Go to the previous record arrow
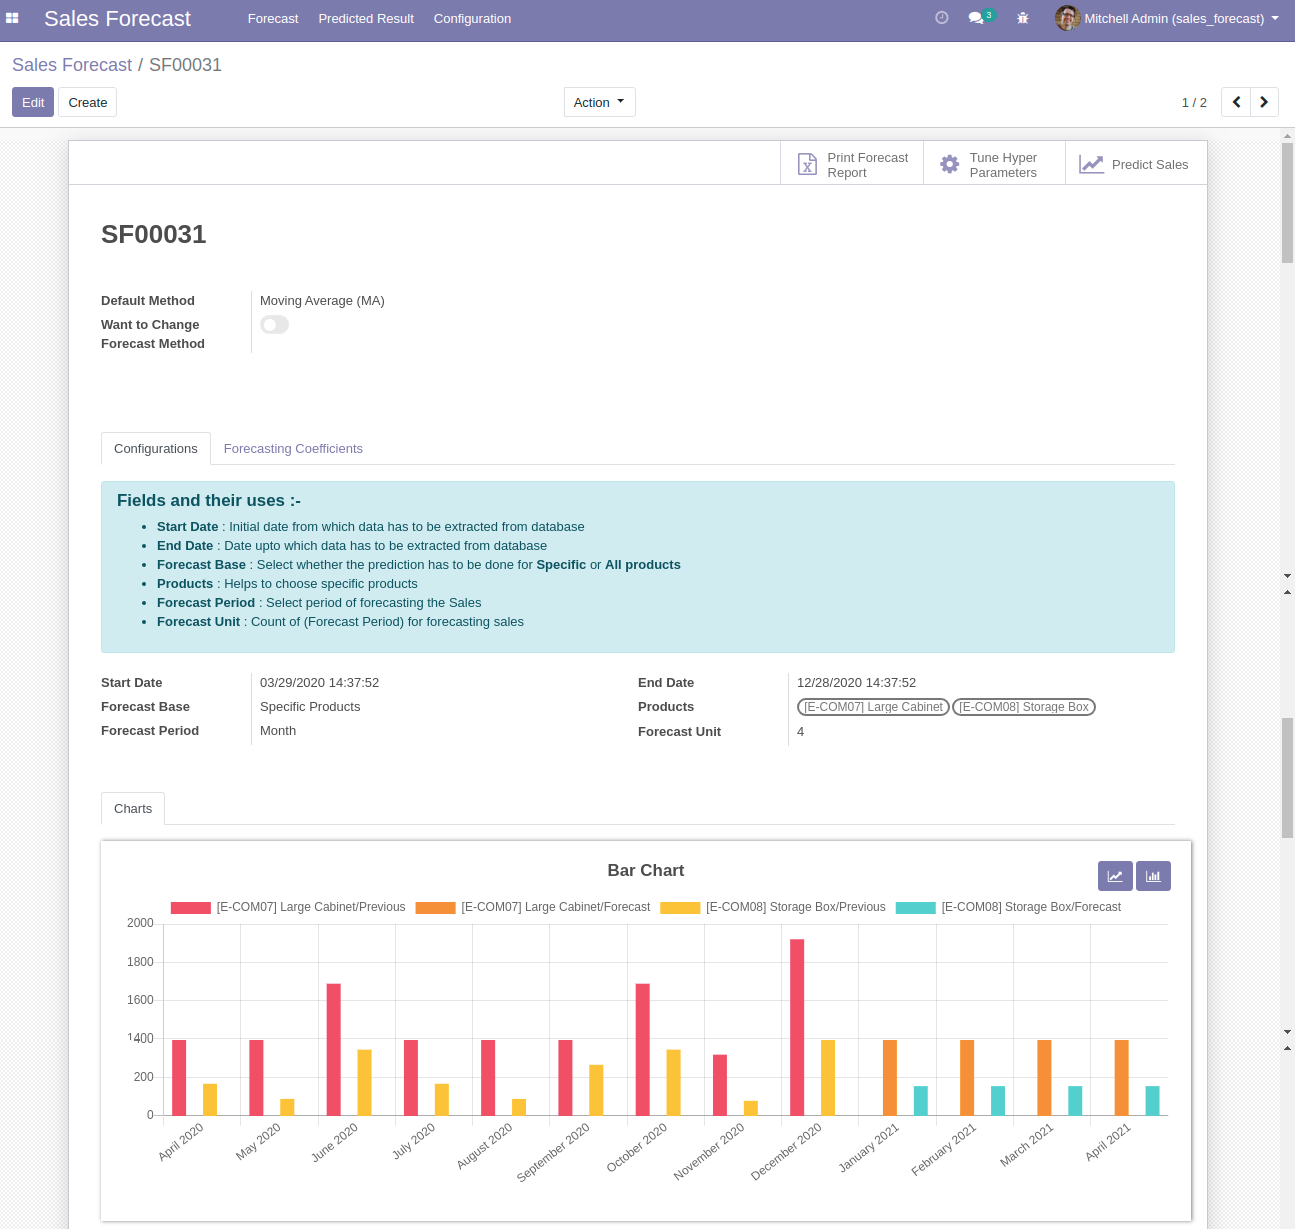 (x=1236, y=102)
